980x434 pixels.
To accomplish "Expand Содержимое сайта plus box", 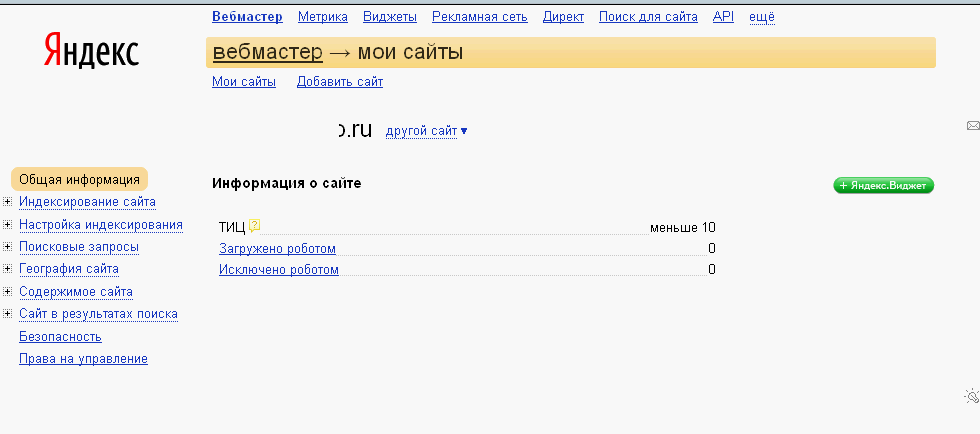I will (7, 291).
